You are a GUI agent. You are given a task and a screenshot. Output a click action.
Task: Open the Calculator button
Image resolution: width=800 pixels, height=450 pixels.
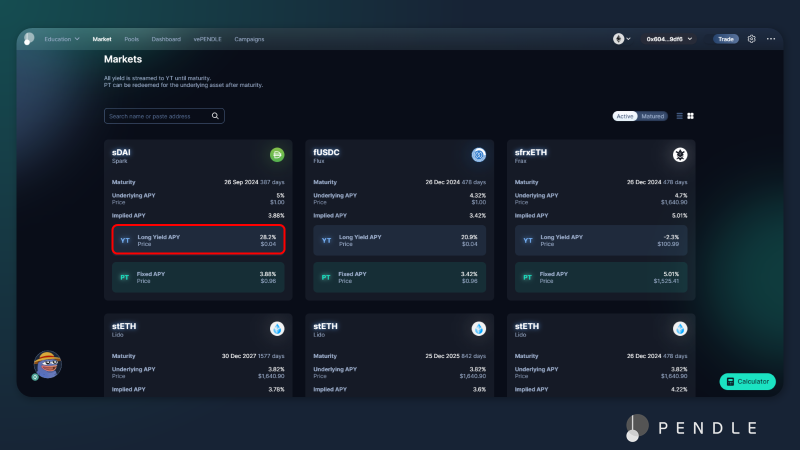click(747, 382)
